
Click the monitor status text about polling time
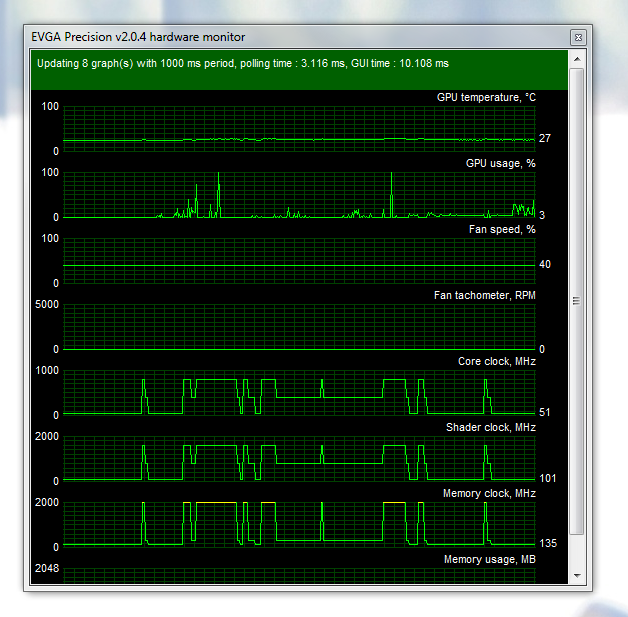tap(243, 64)
